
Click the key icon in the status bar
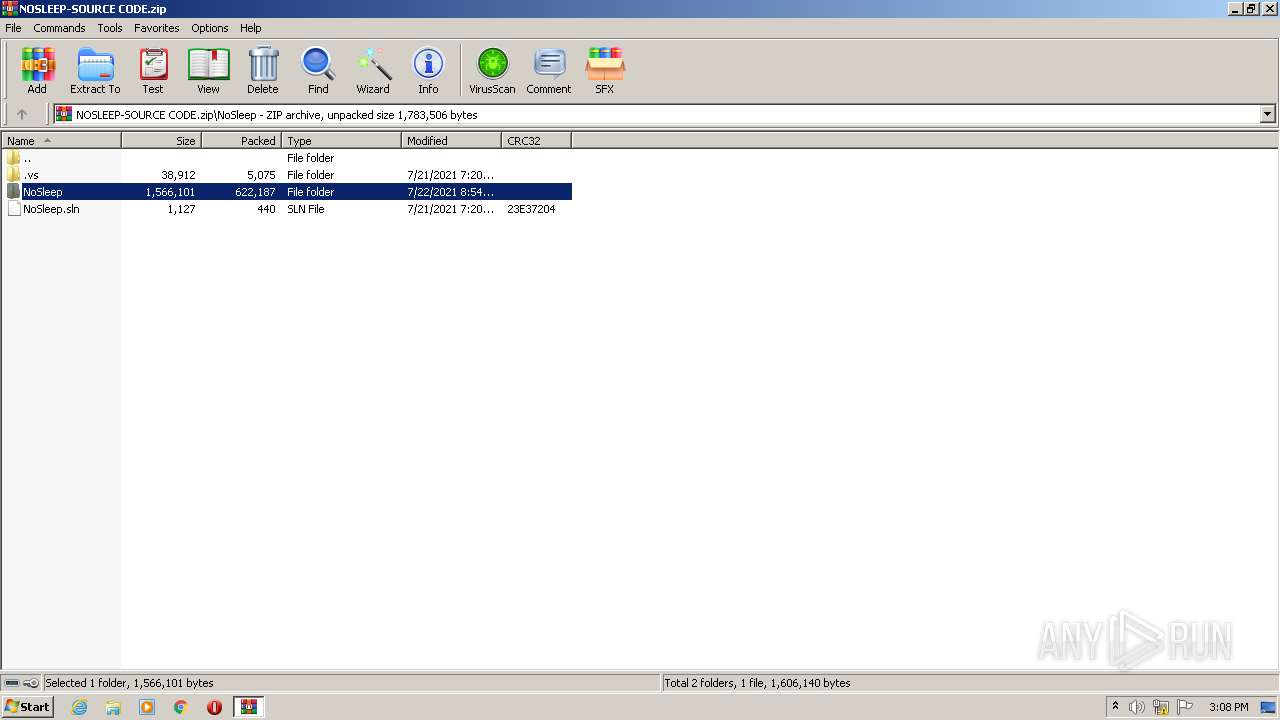point(31,683)
